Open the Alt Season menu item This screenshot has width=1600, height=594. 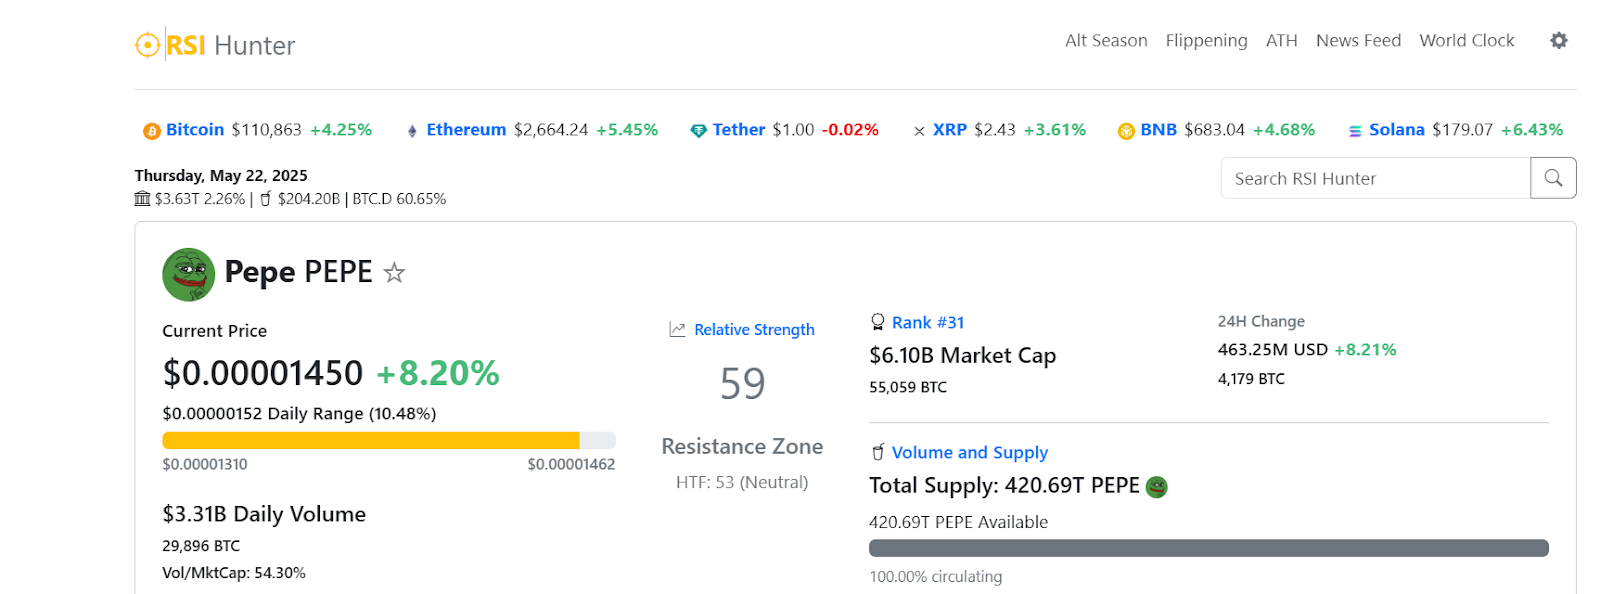click(1106, 41)
